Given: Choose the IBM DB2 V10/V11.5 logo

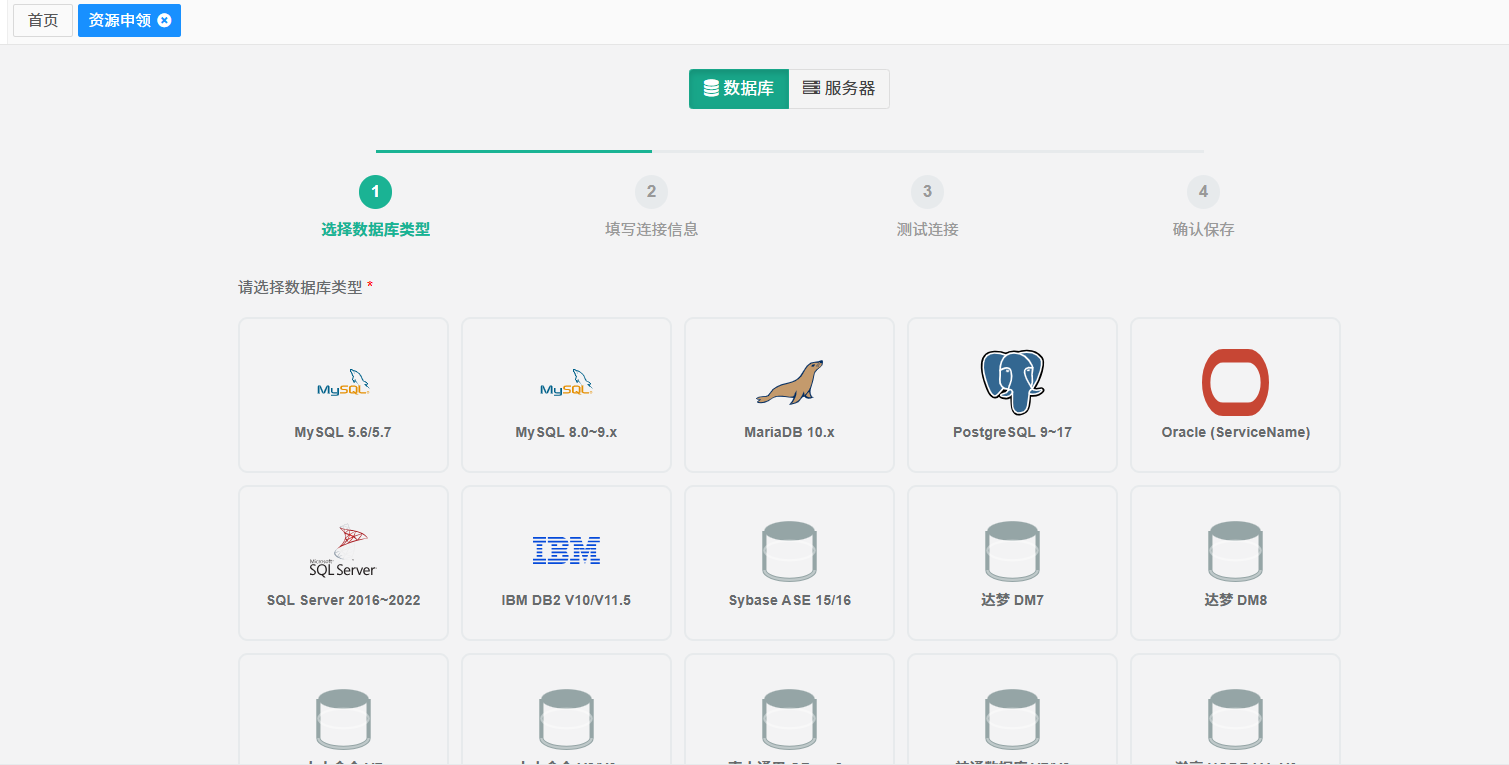Looking at the screenshot, I should (x=566, y=550).
